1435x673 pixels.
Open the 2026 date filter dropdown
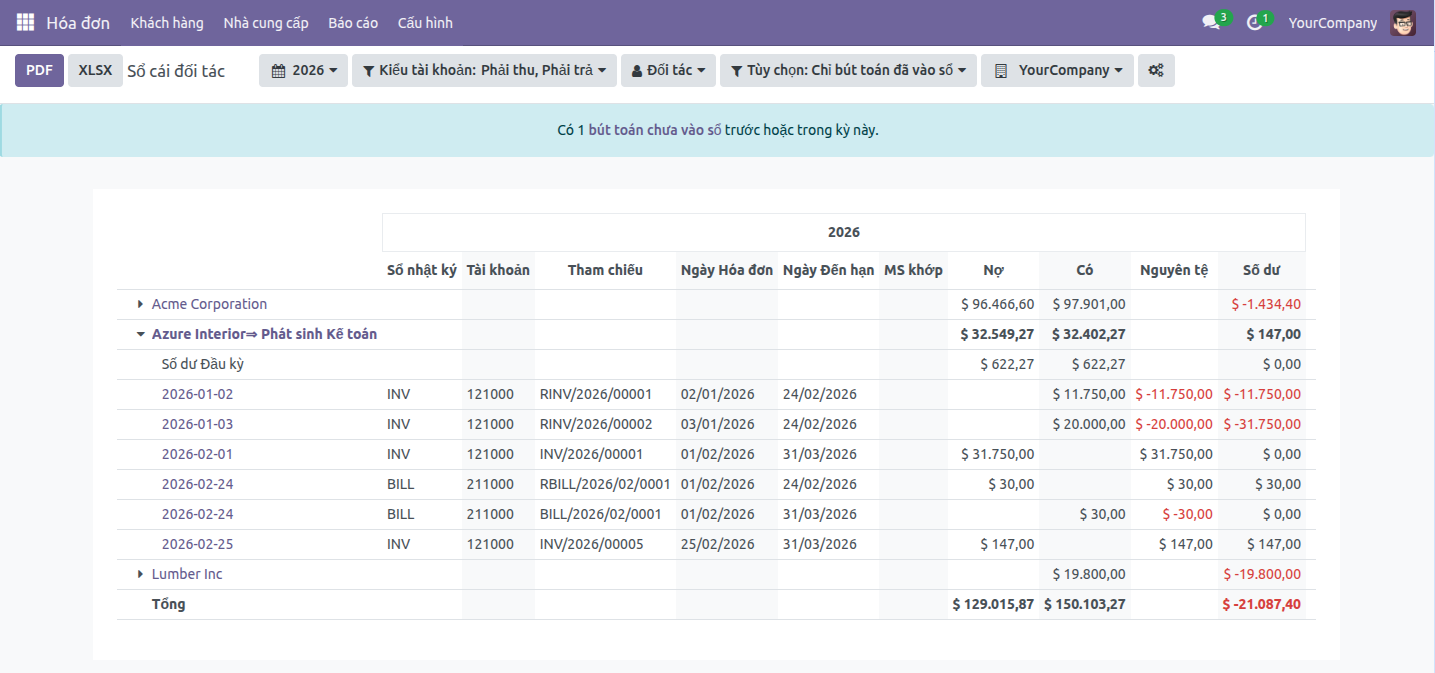click(x=303, y=70)
